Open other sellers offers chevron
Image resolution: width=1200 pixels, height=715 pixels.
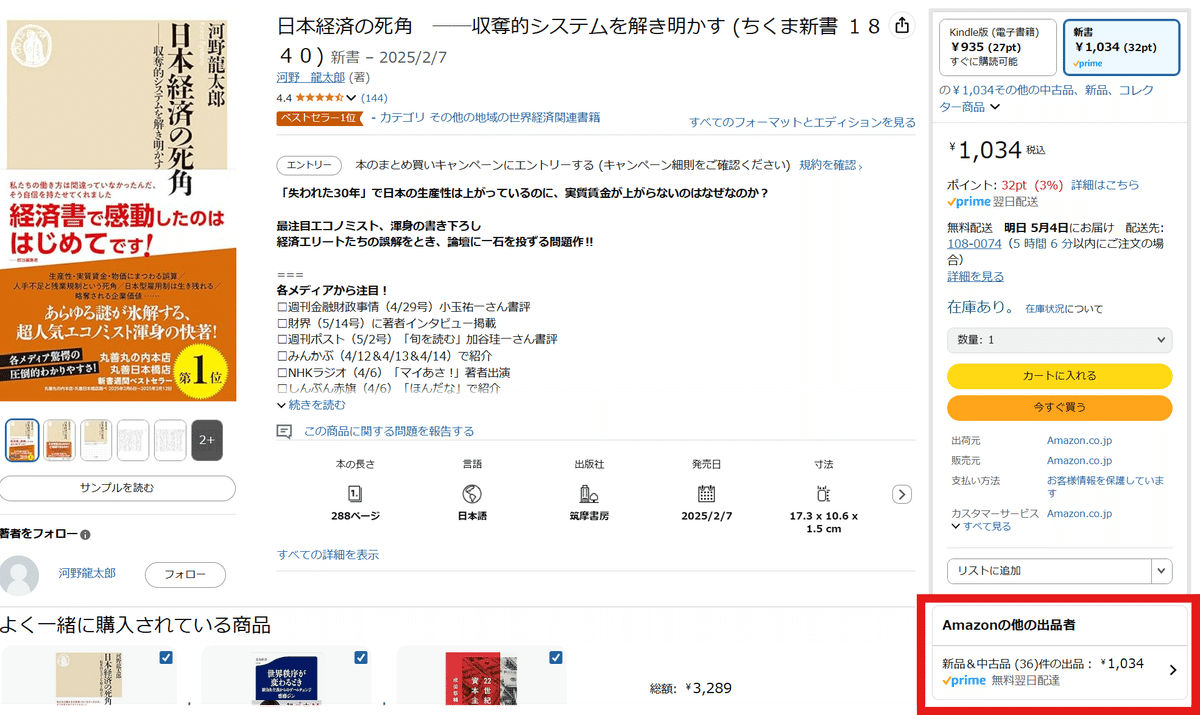(x=1173, y=671)
